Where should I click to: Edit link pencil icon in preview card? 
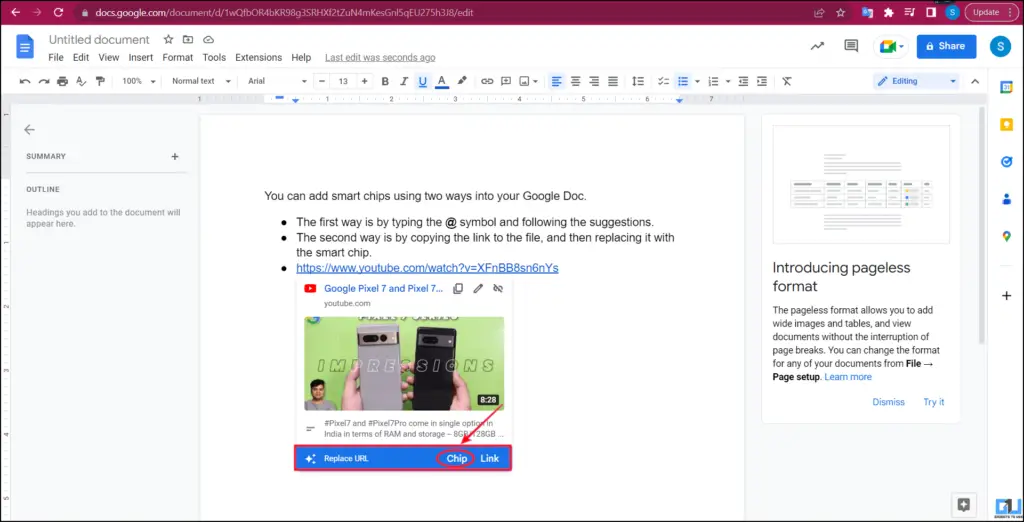478,288
